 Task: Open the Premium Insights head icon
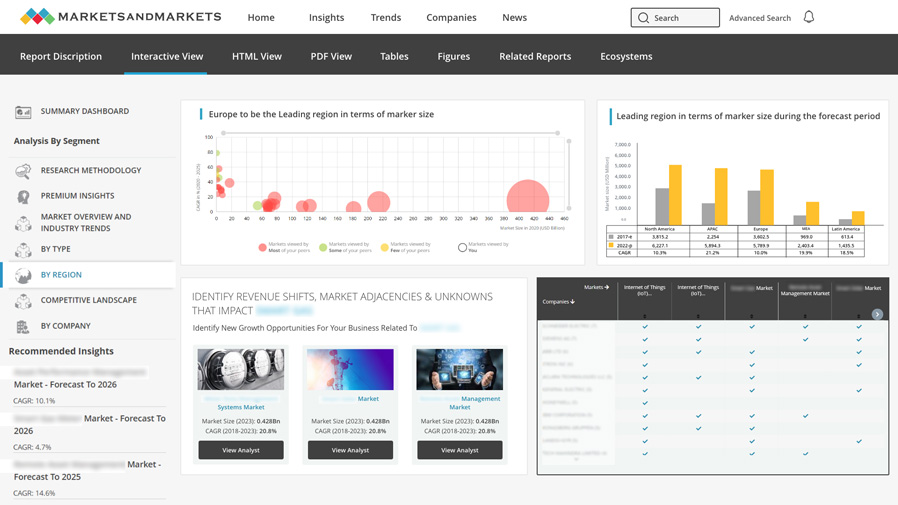[x=23, y=197]
